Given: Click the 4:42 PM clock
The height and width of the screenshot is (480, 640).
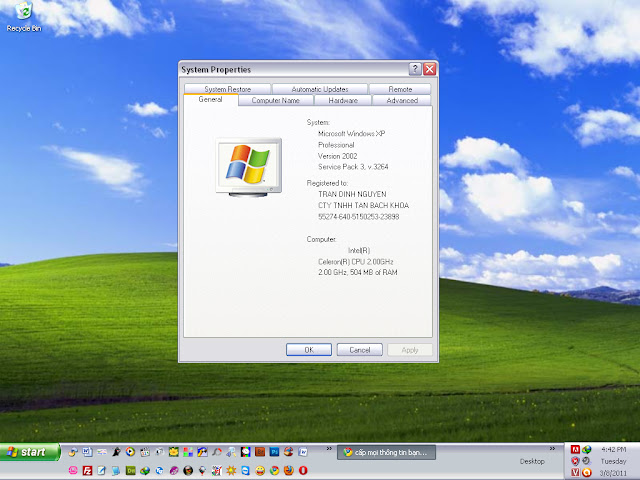Looking at the screenshot, I should coord(613,449).
